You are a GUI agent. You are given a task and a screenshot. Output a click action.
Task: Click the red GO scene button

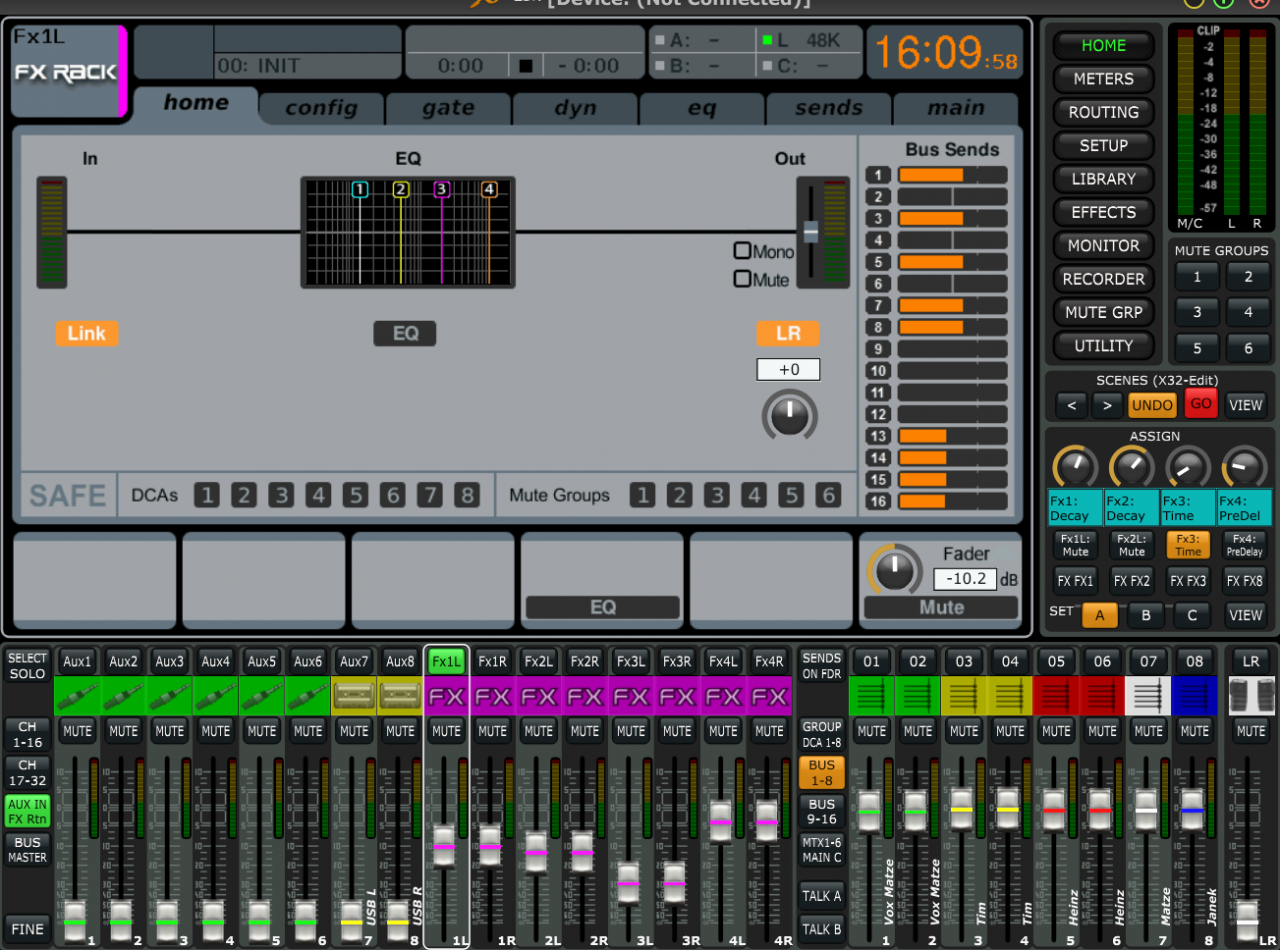1200,405
